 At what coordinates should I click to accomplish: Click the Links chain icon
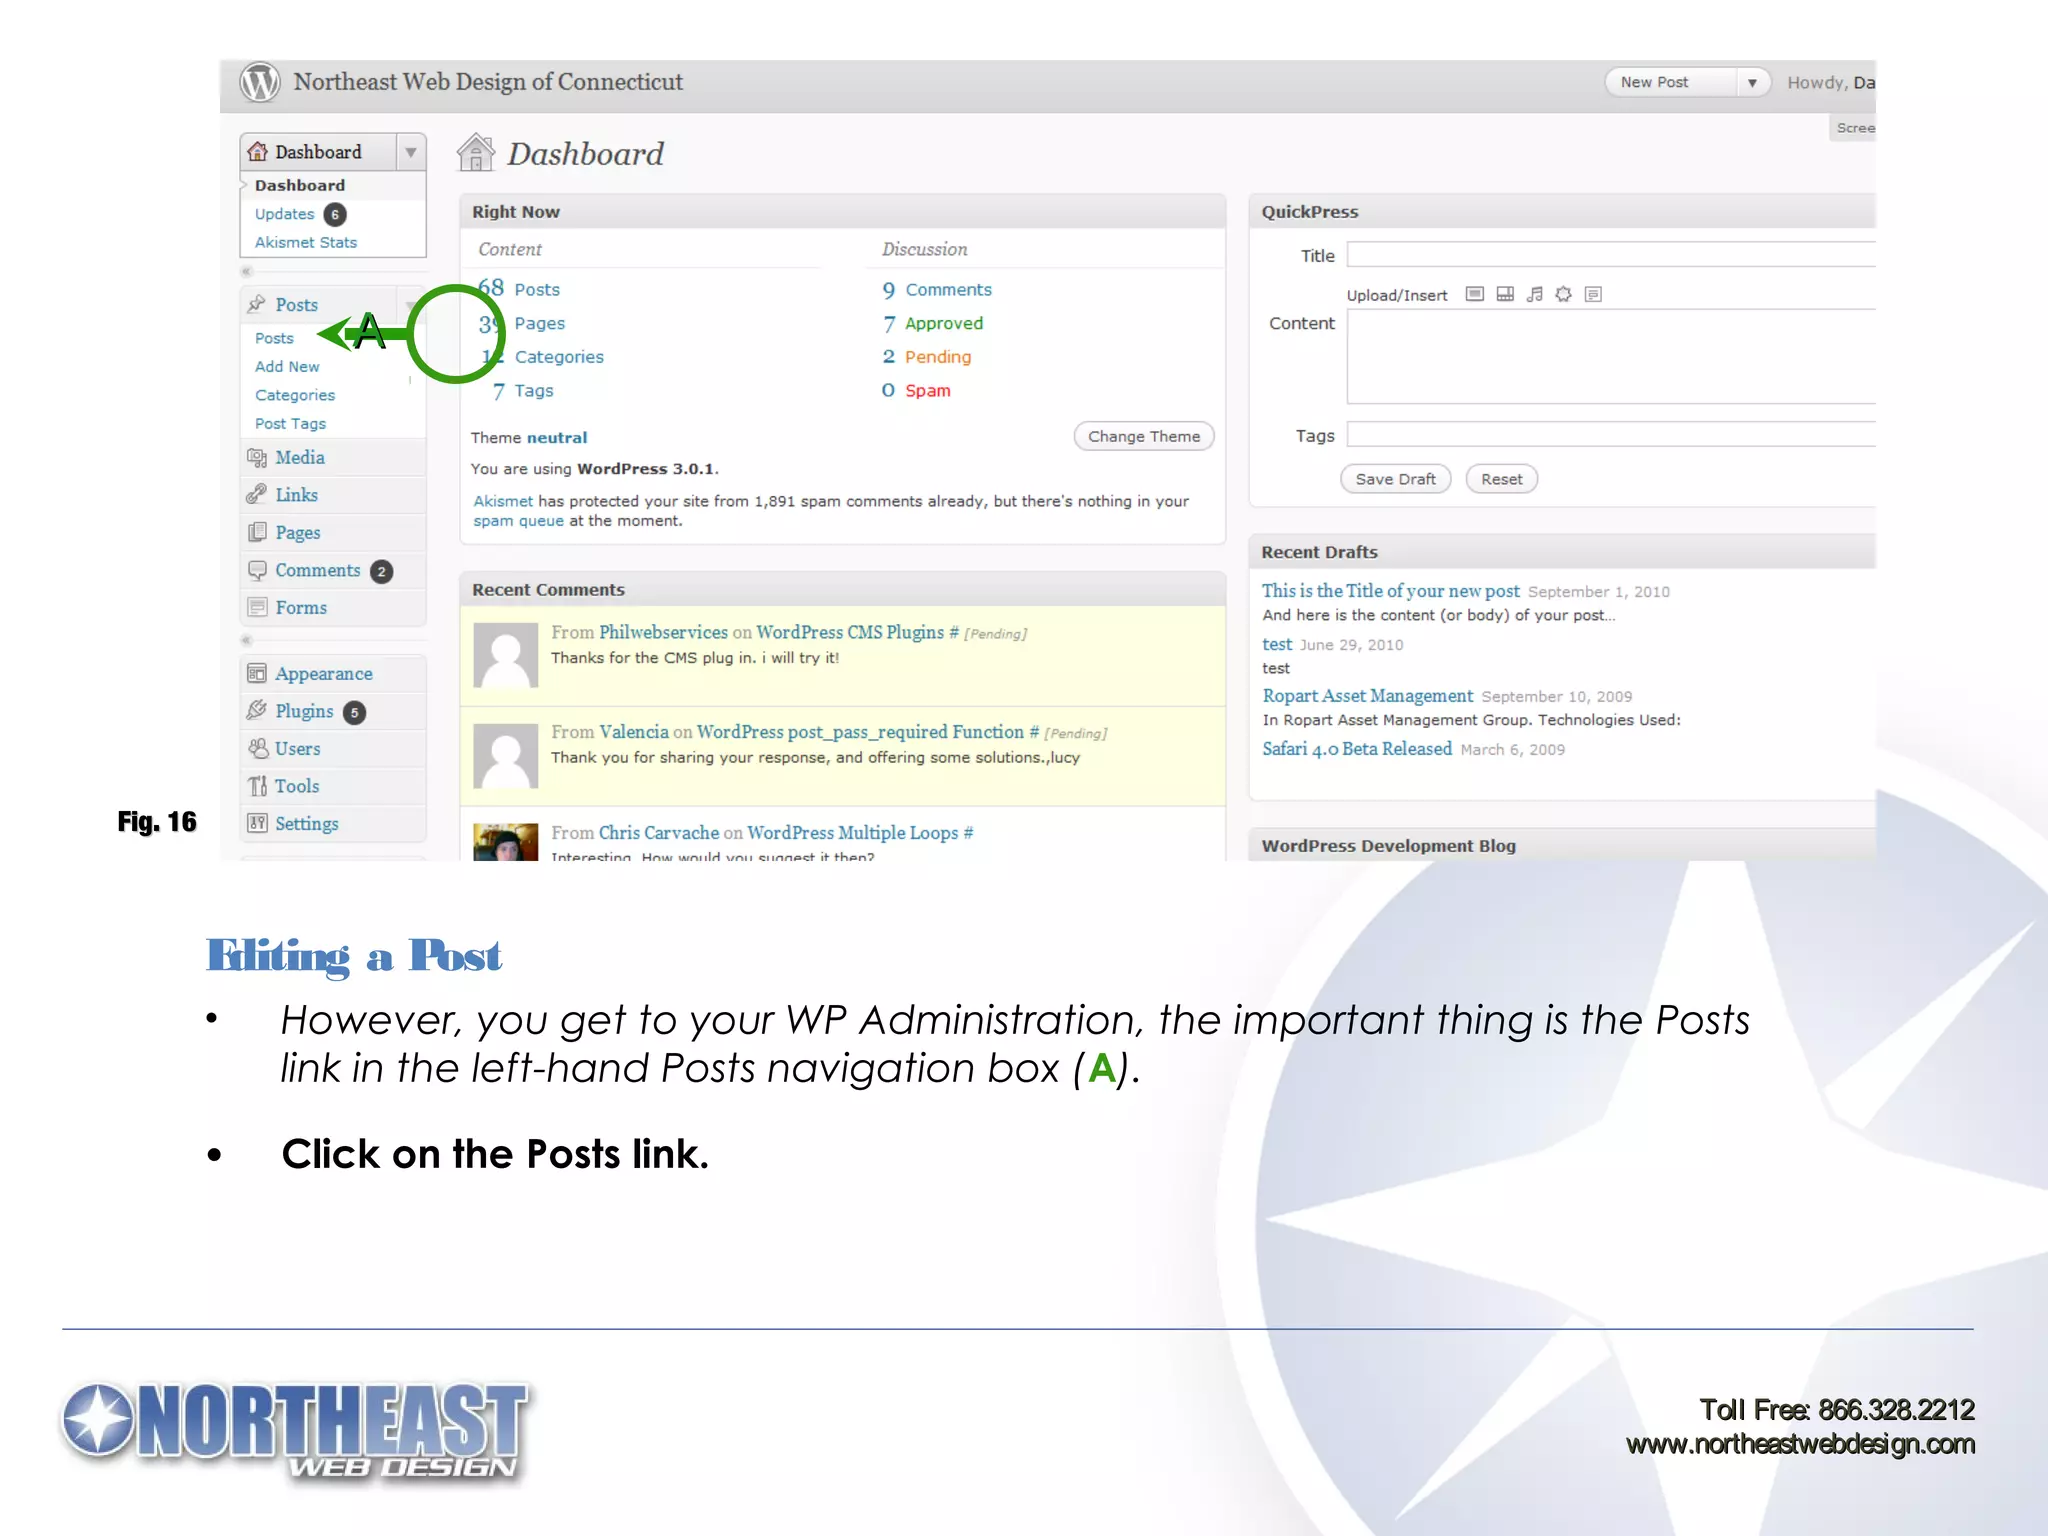[257, 494]
